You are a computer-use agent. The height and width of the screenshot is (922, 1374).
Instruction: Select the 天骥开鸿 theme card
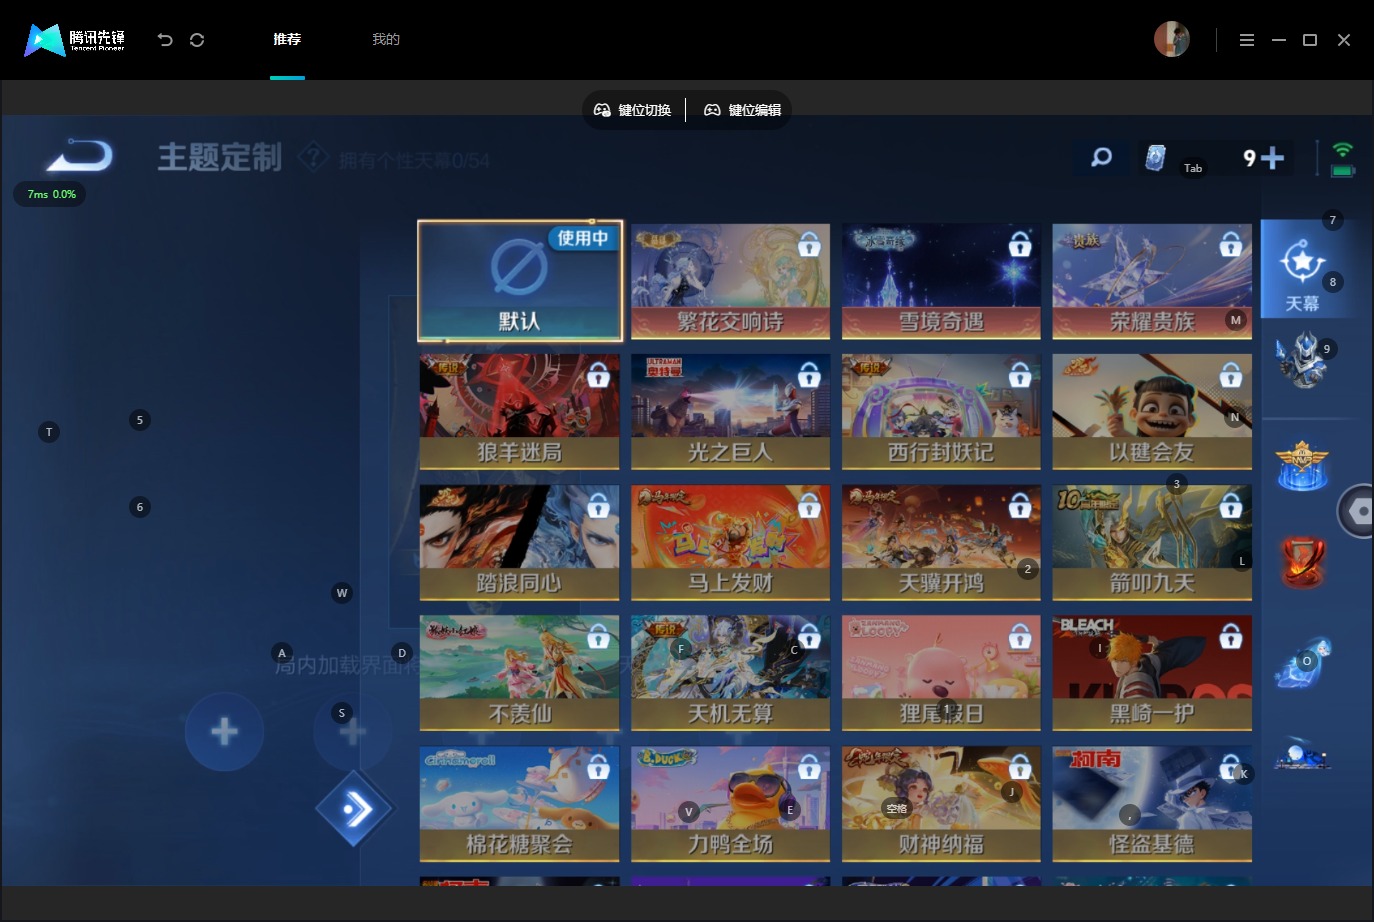pyautogui.click(x=941, y=543)
